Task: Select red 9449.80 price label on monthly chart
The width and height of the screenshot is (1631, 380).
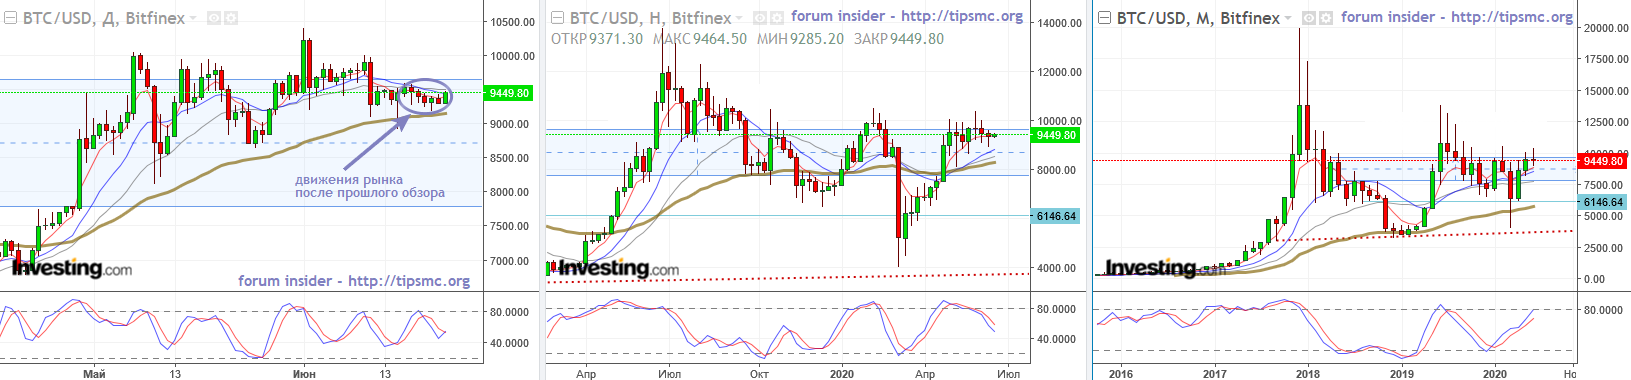Action: pyautogui.click(x=1603, y=160)
